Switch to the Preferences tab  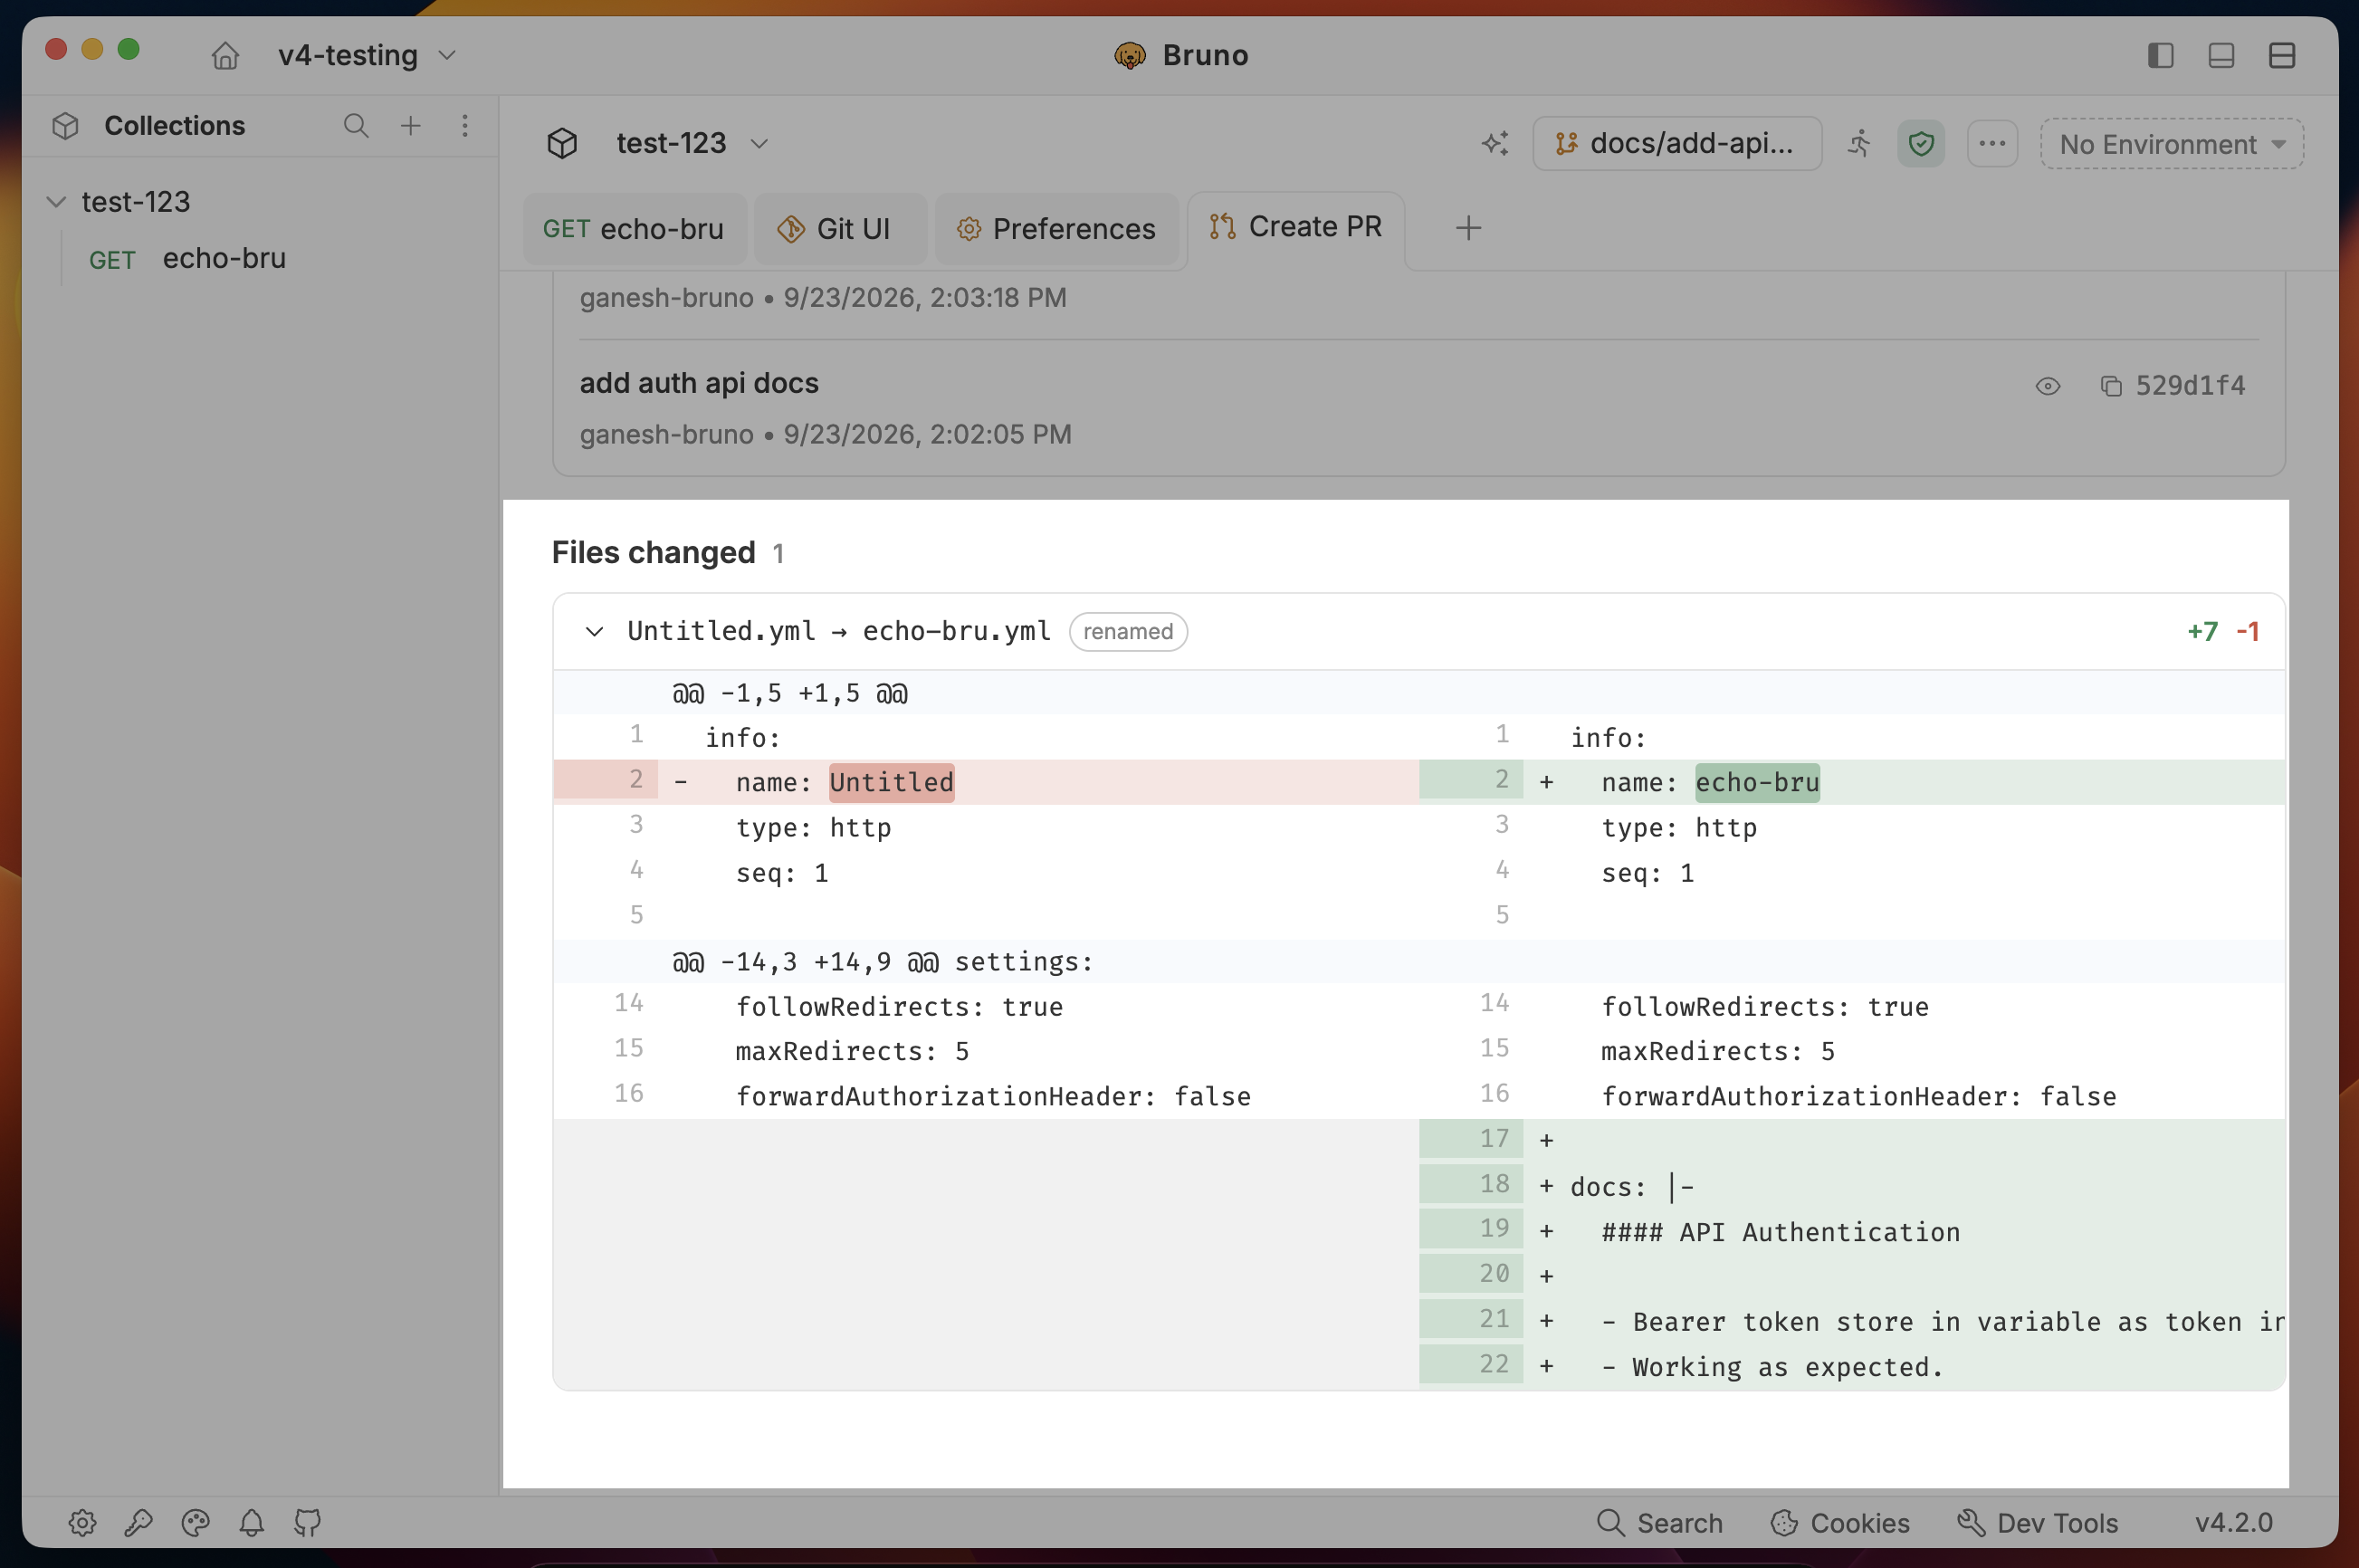[x=1057, y=228]
